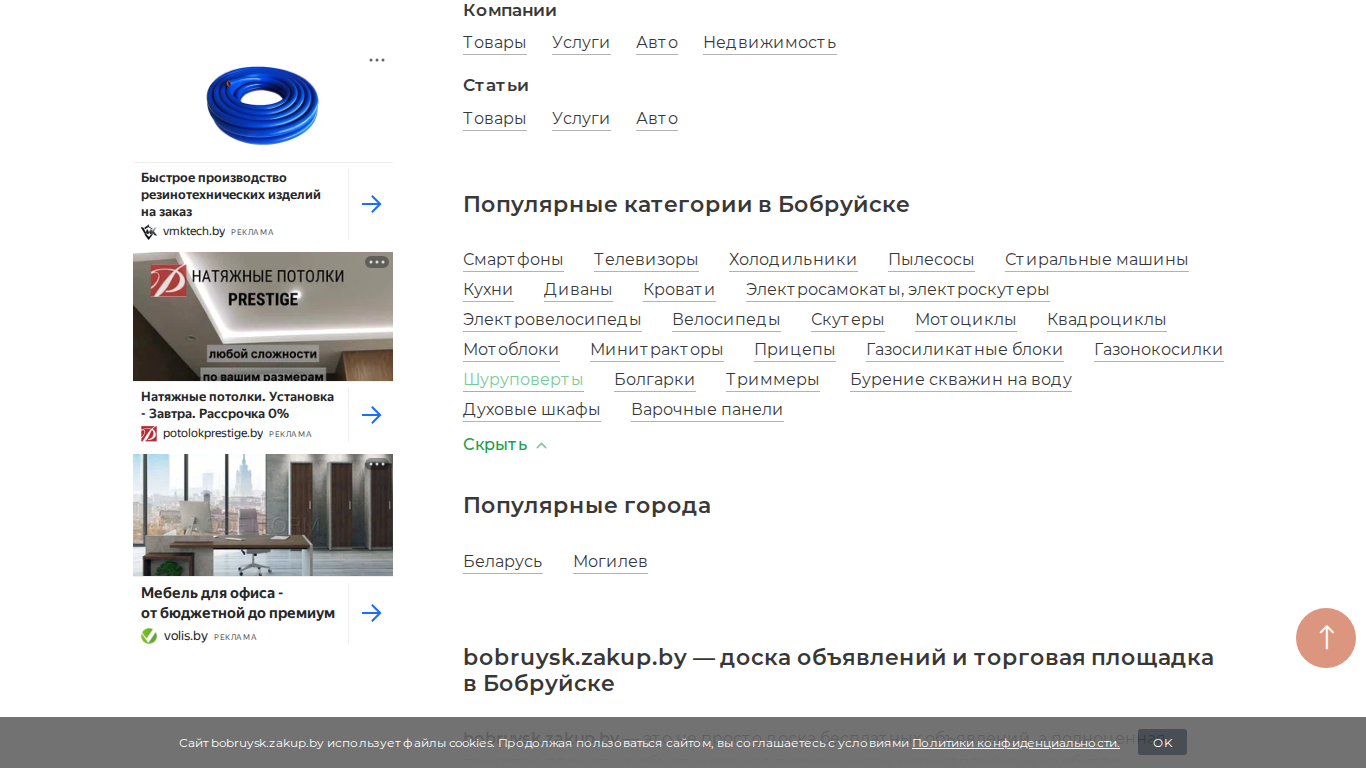Screen dimensions: 1366x768
Task: Open Бурение скважин на воду link
Action: pyautogui.click(x=961, y=380)
